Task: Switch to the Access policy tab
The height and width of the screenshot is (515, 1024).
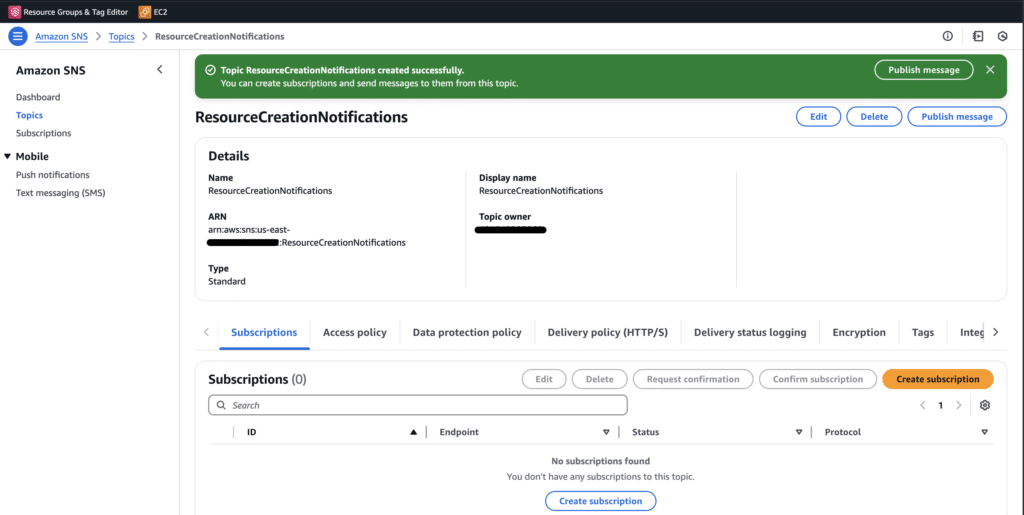Action: (x=355, y=332)
